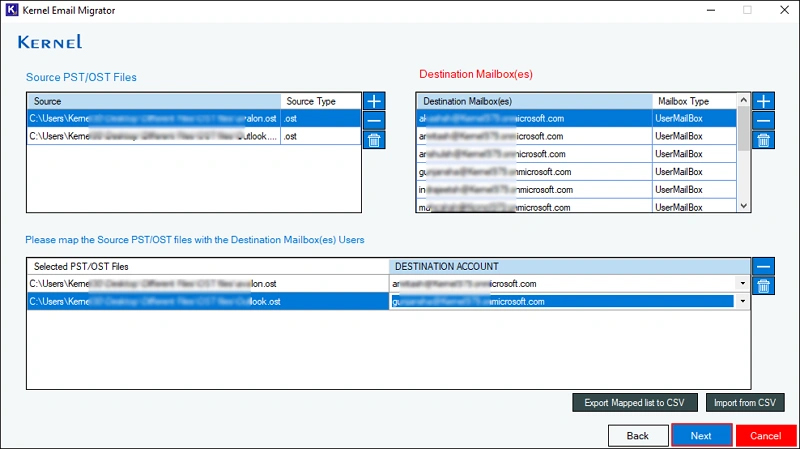Select mapped file row ending look.ost

point(208,302)
